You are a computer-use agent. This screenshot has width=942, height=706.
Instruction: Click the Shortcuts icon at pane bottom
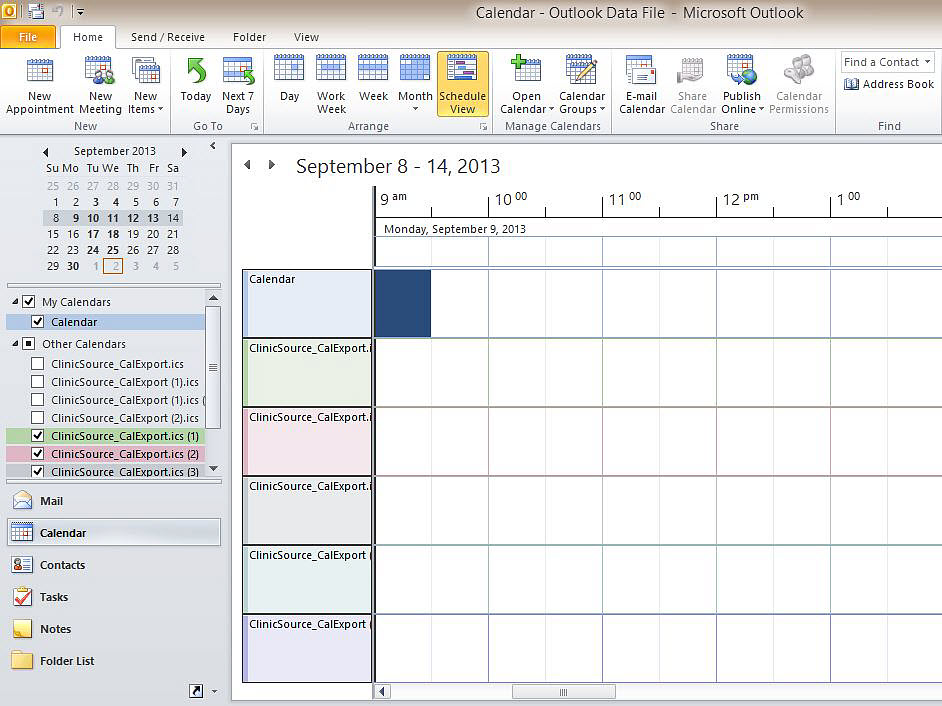(196, 691)
